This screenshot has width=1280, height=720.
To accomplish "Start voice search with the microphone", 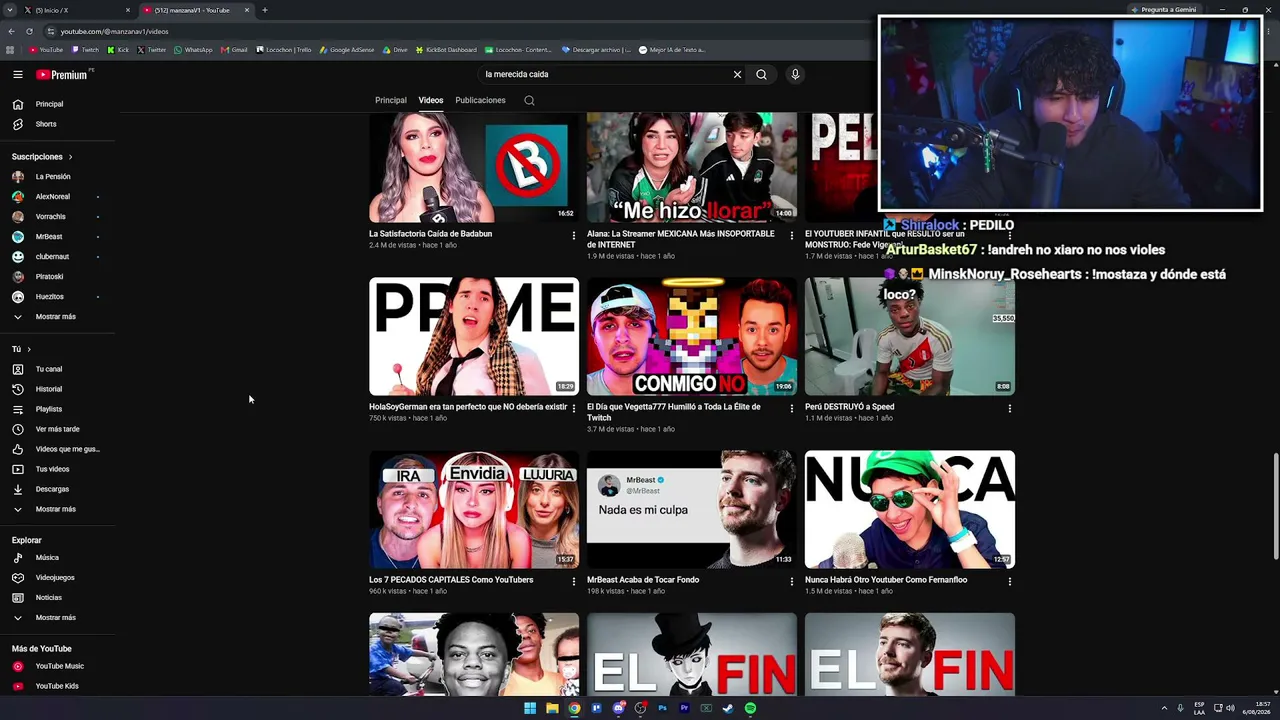I will 795,74.
